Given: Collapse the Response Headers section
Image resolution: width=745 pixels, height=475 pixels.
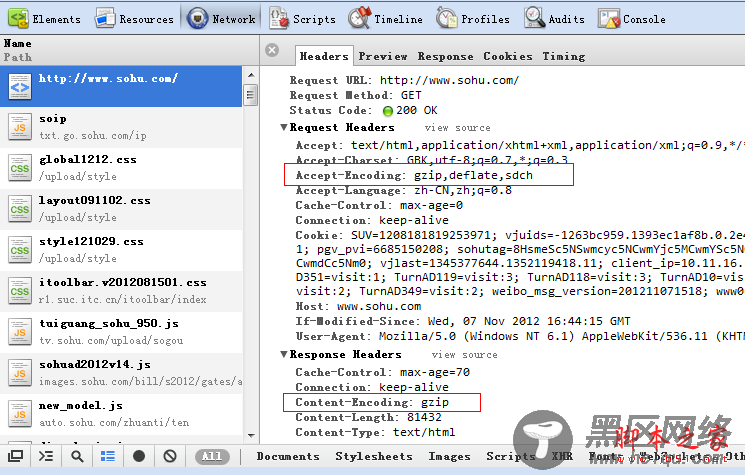Looking at the screenshot, I should pos(284,354).
